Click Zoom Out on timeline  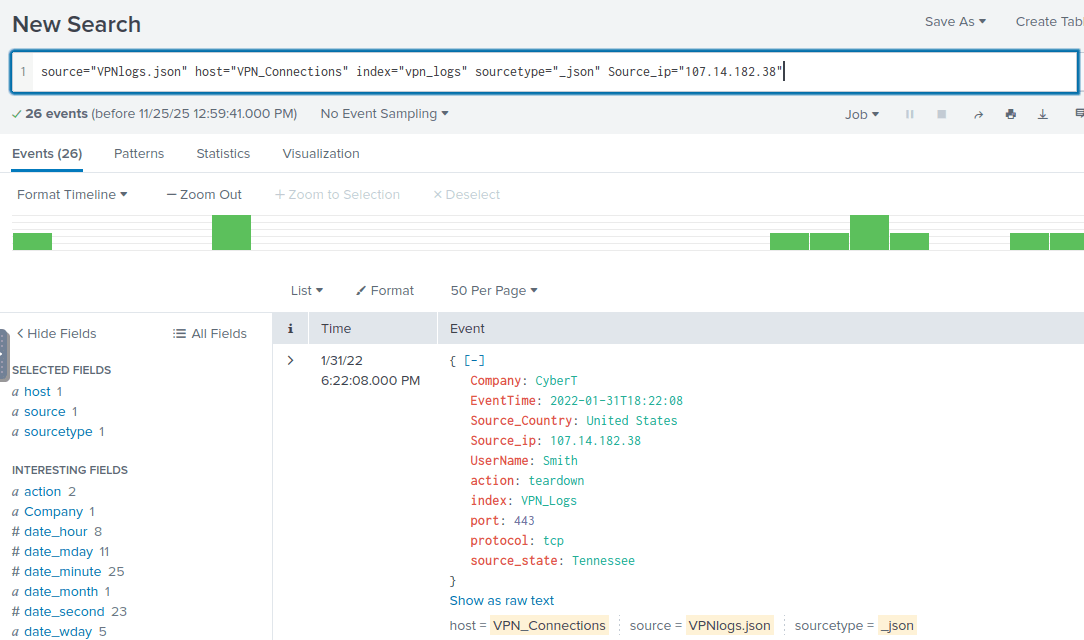(x=204, y=195)
